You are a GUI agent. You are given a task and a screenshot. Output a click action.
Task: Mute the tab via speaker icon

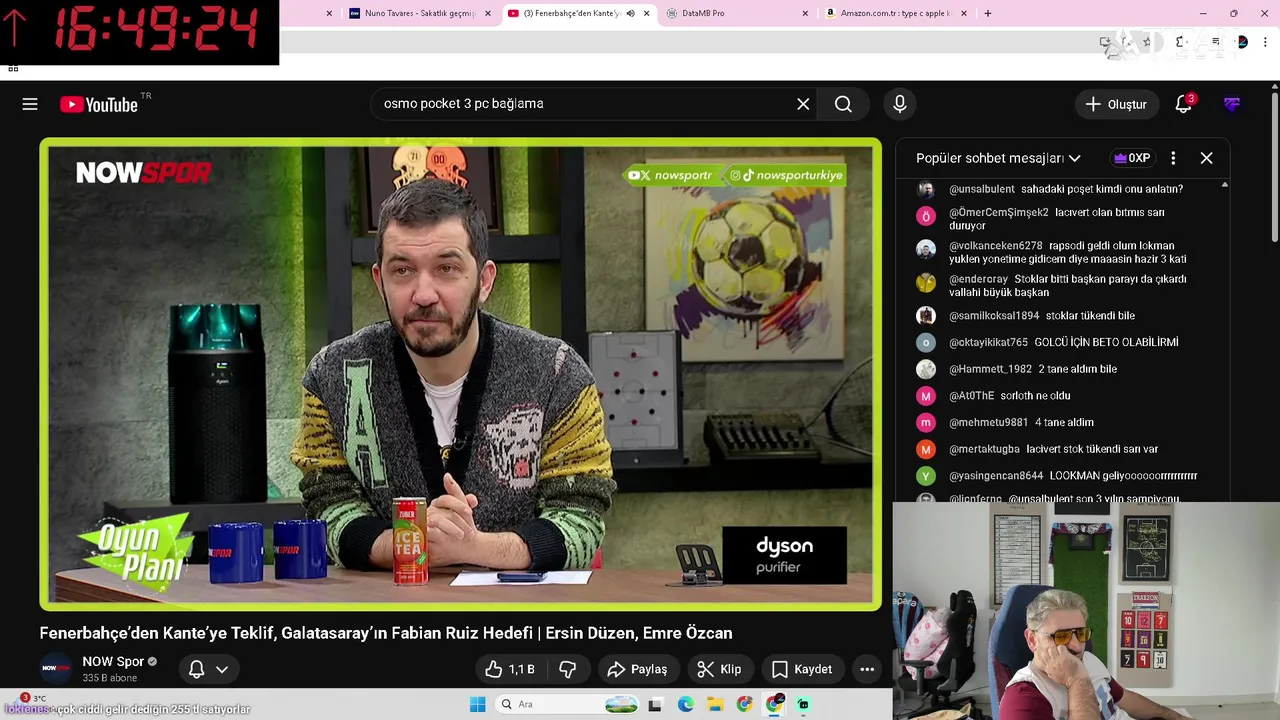630,13
